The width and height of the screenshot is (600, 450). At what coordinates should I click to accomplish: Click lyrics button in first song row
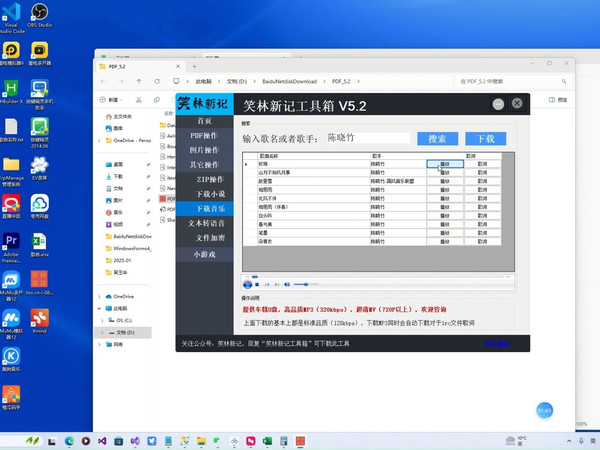[x=483, y=164]
